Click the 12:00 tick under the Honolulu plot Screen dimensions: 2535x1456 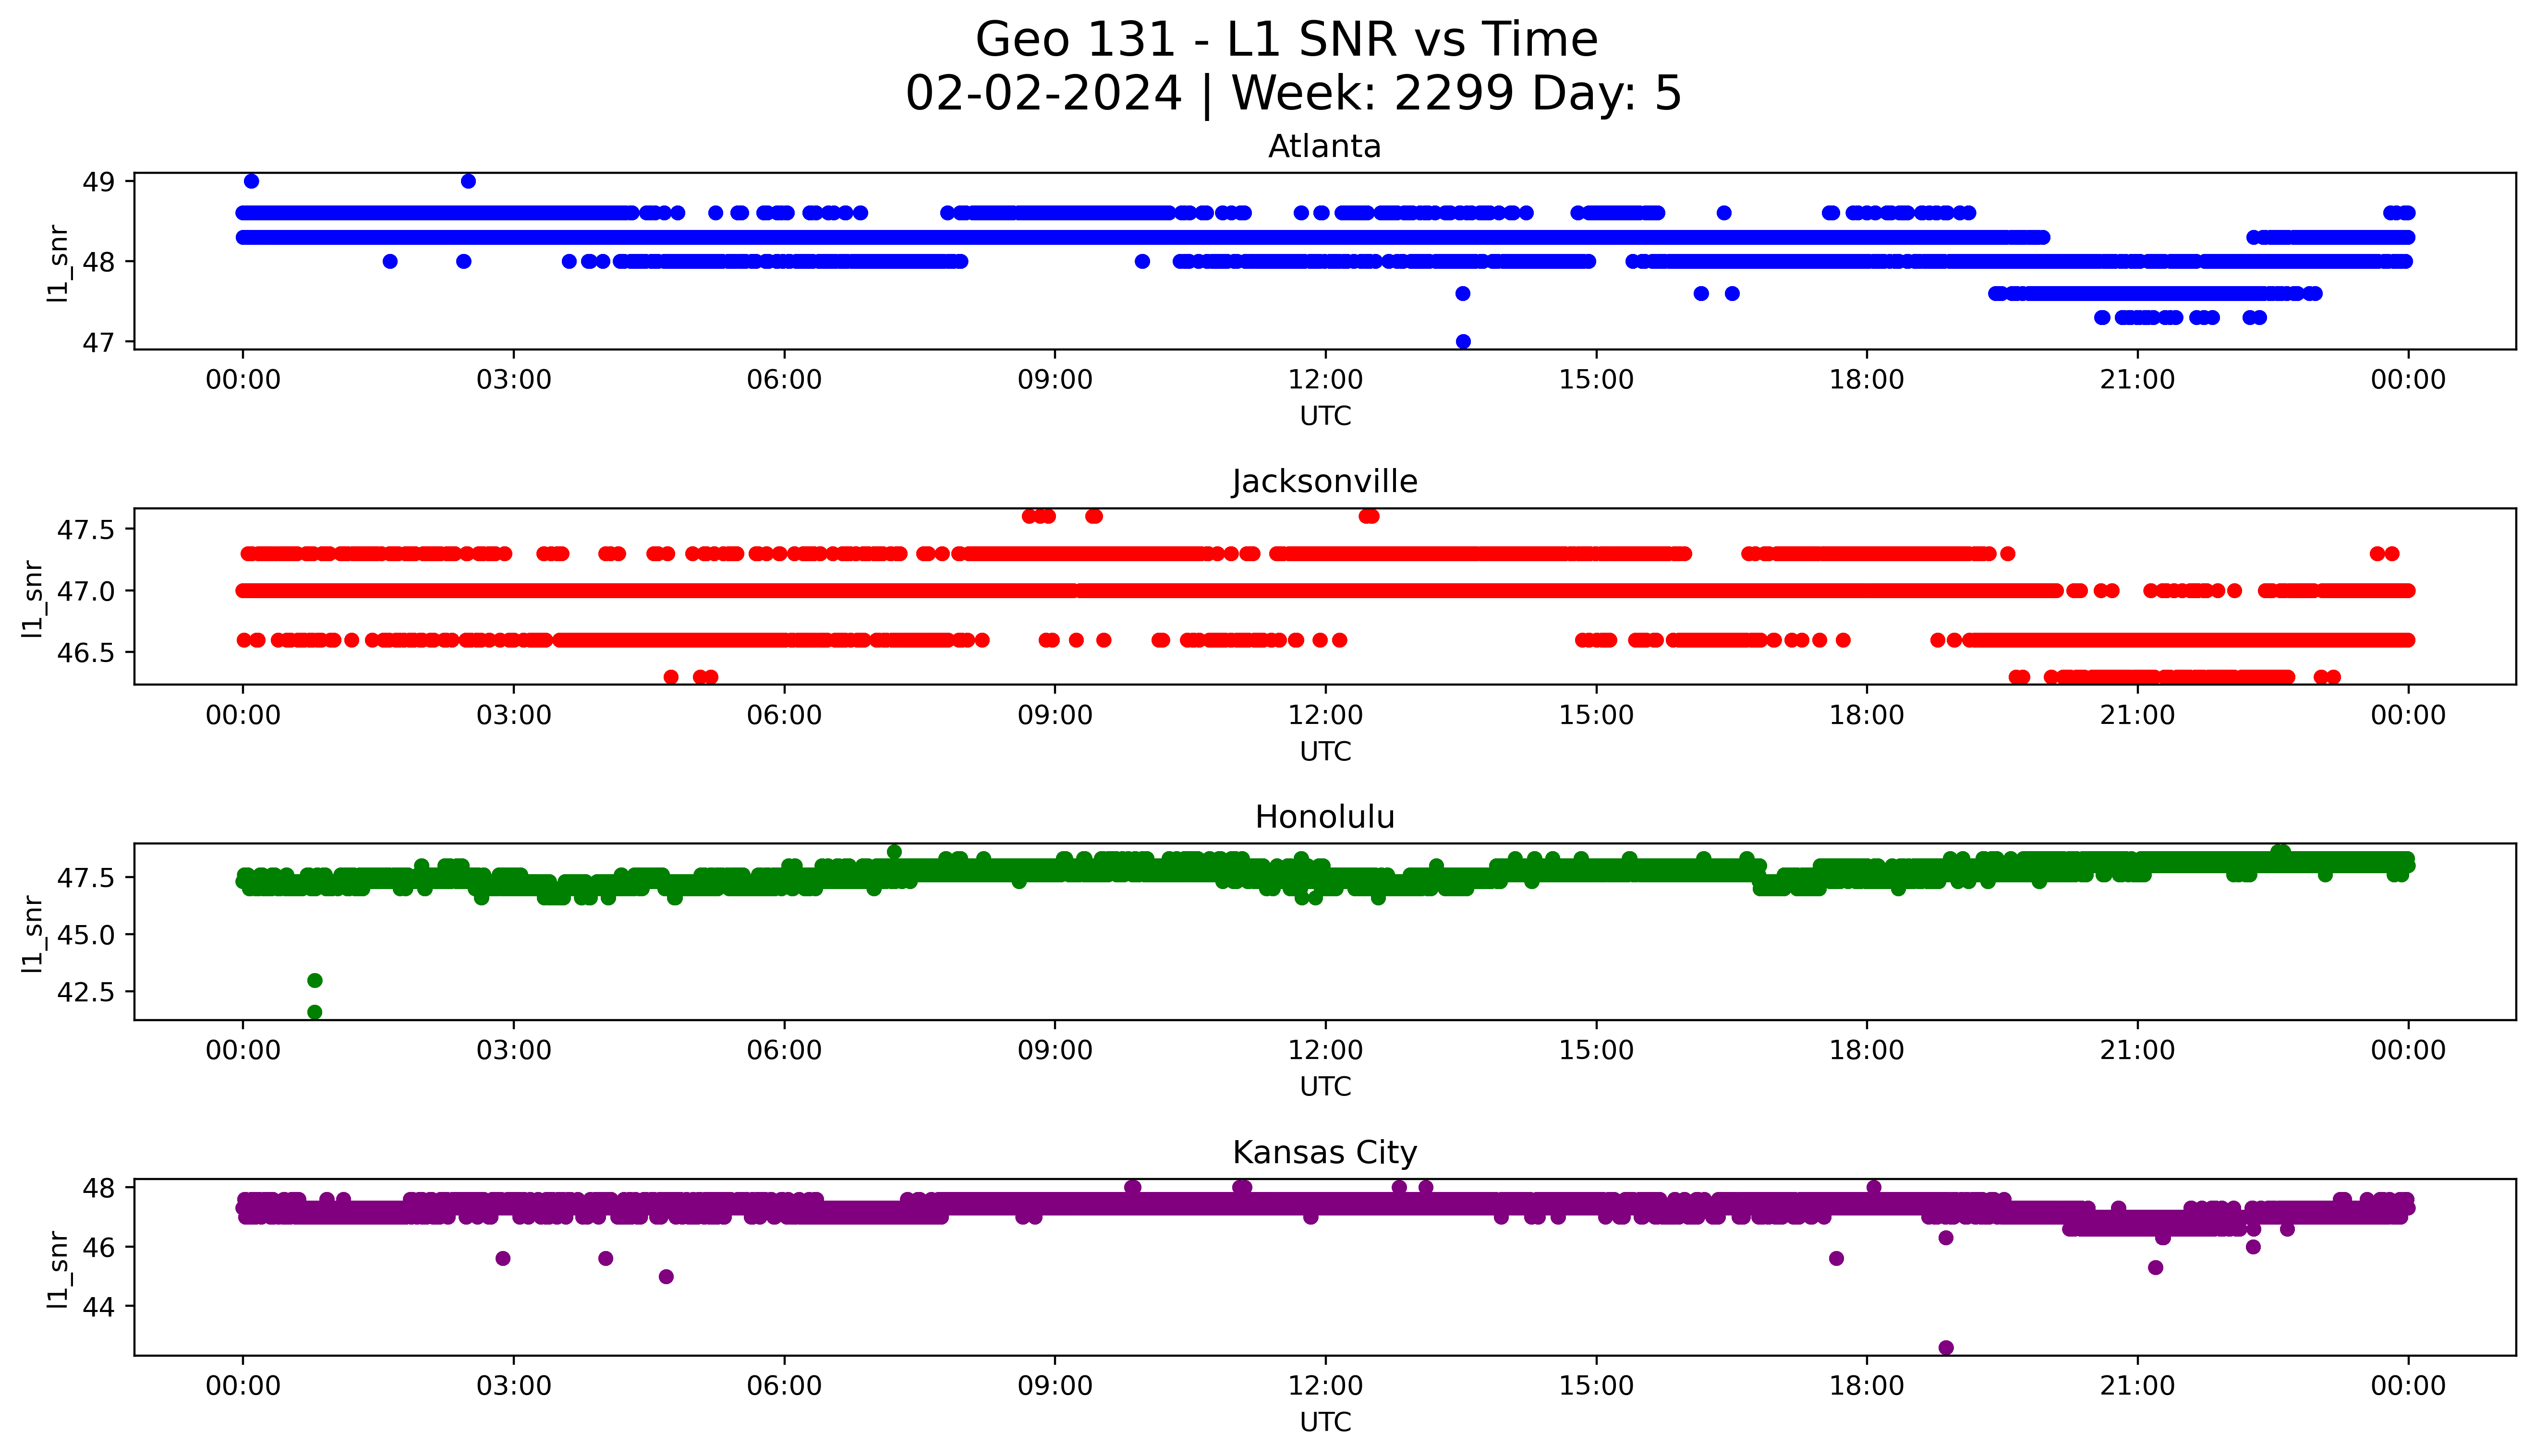1326,1050
